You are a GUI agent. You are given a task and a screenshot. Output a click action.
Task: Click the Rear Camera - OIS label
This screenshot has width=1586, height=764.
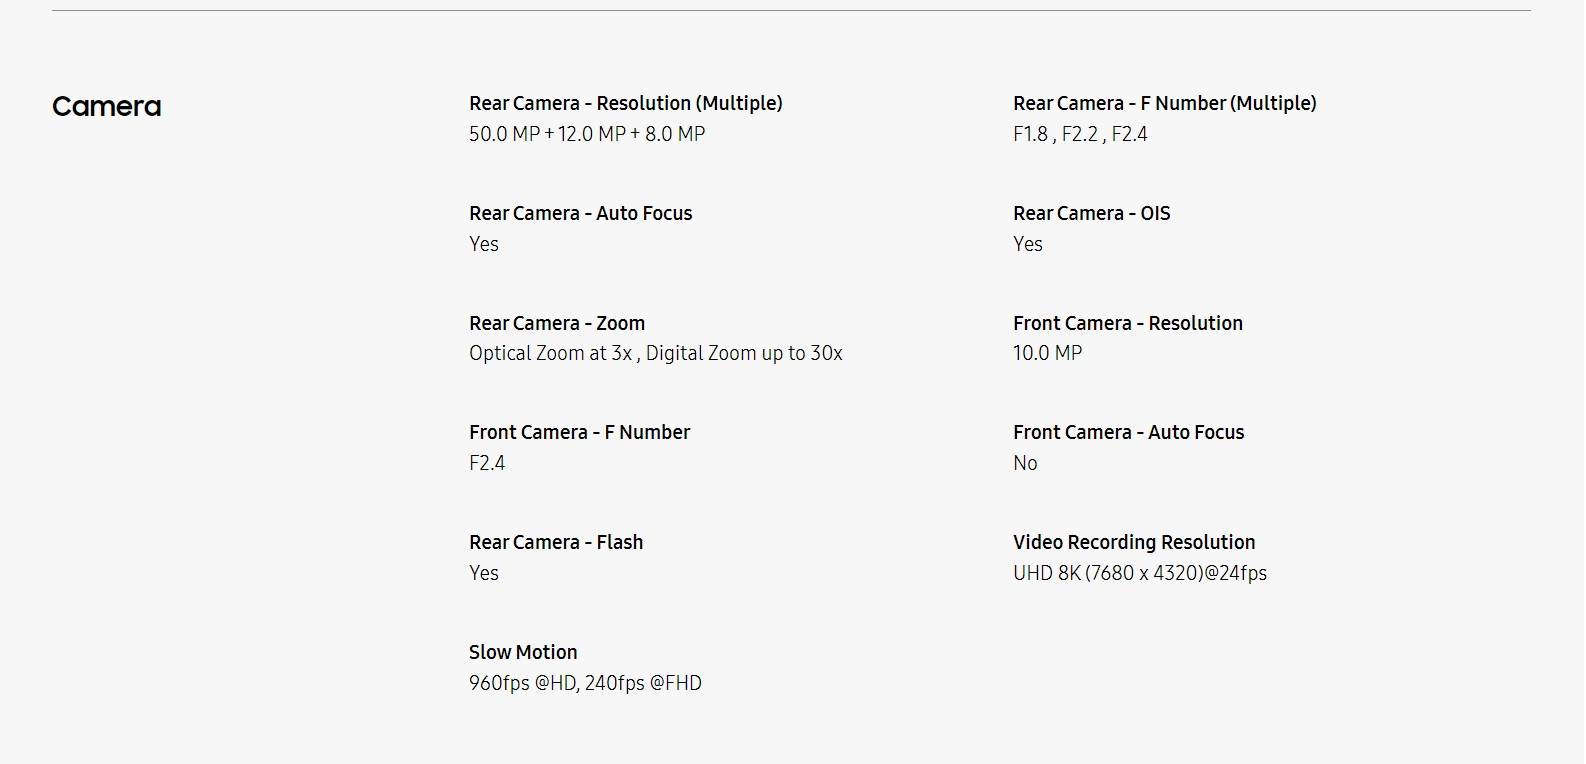tap(1091, 213)
